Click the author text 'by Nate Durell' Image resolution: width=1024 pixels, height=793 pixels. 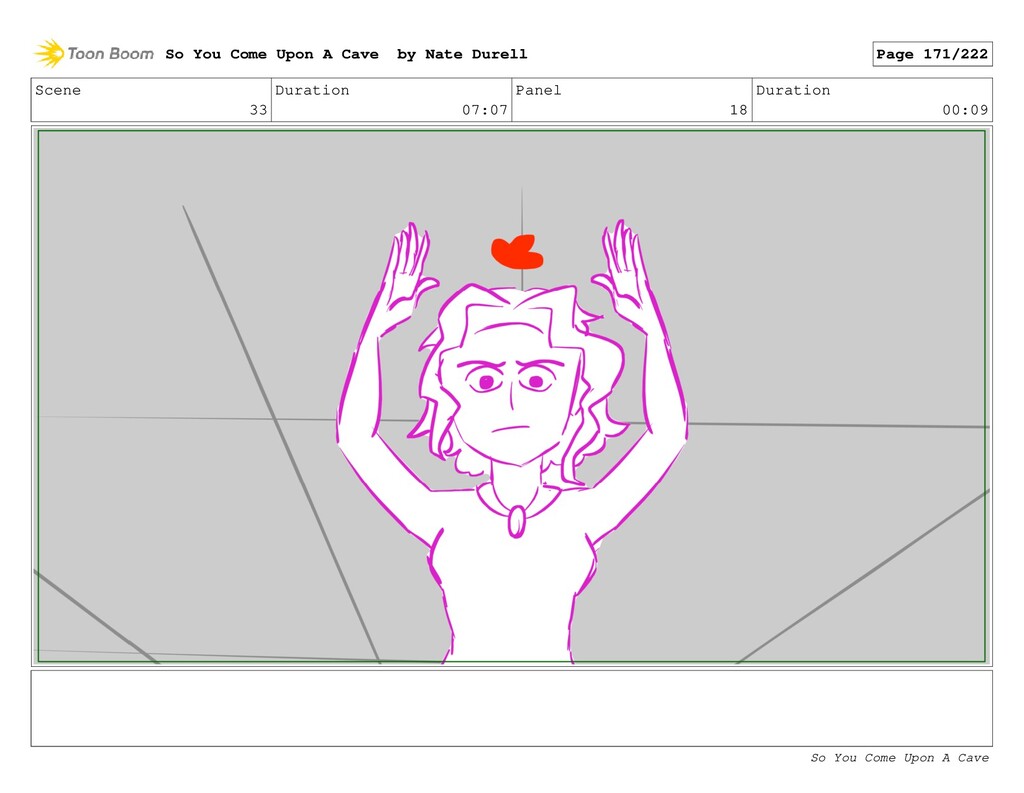(462, 54)
